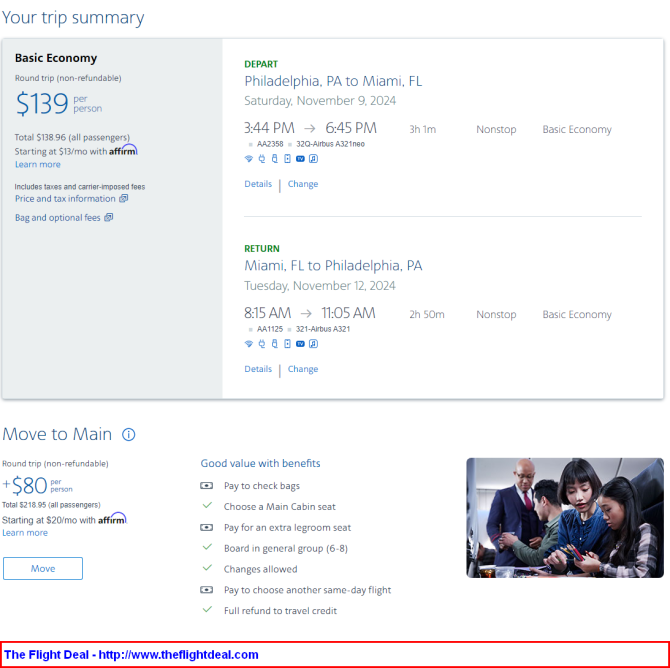Click the Miami, FL to Philadelphia, PA heading
The image size is (670, 668).
click(333, 266)
